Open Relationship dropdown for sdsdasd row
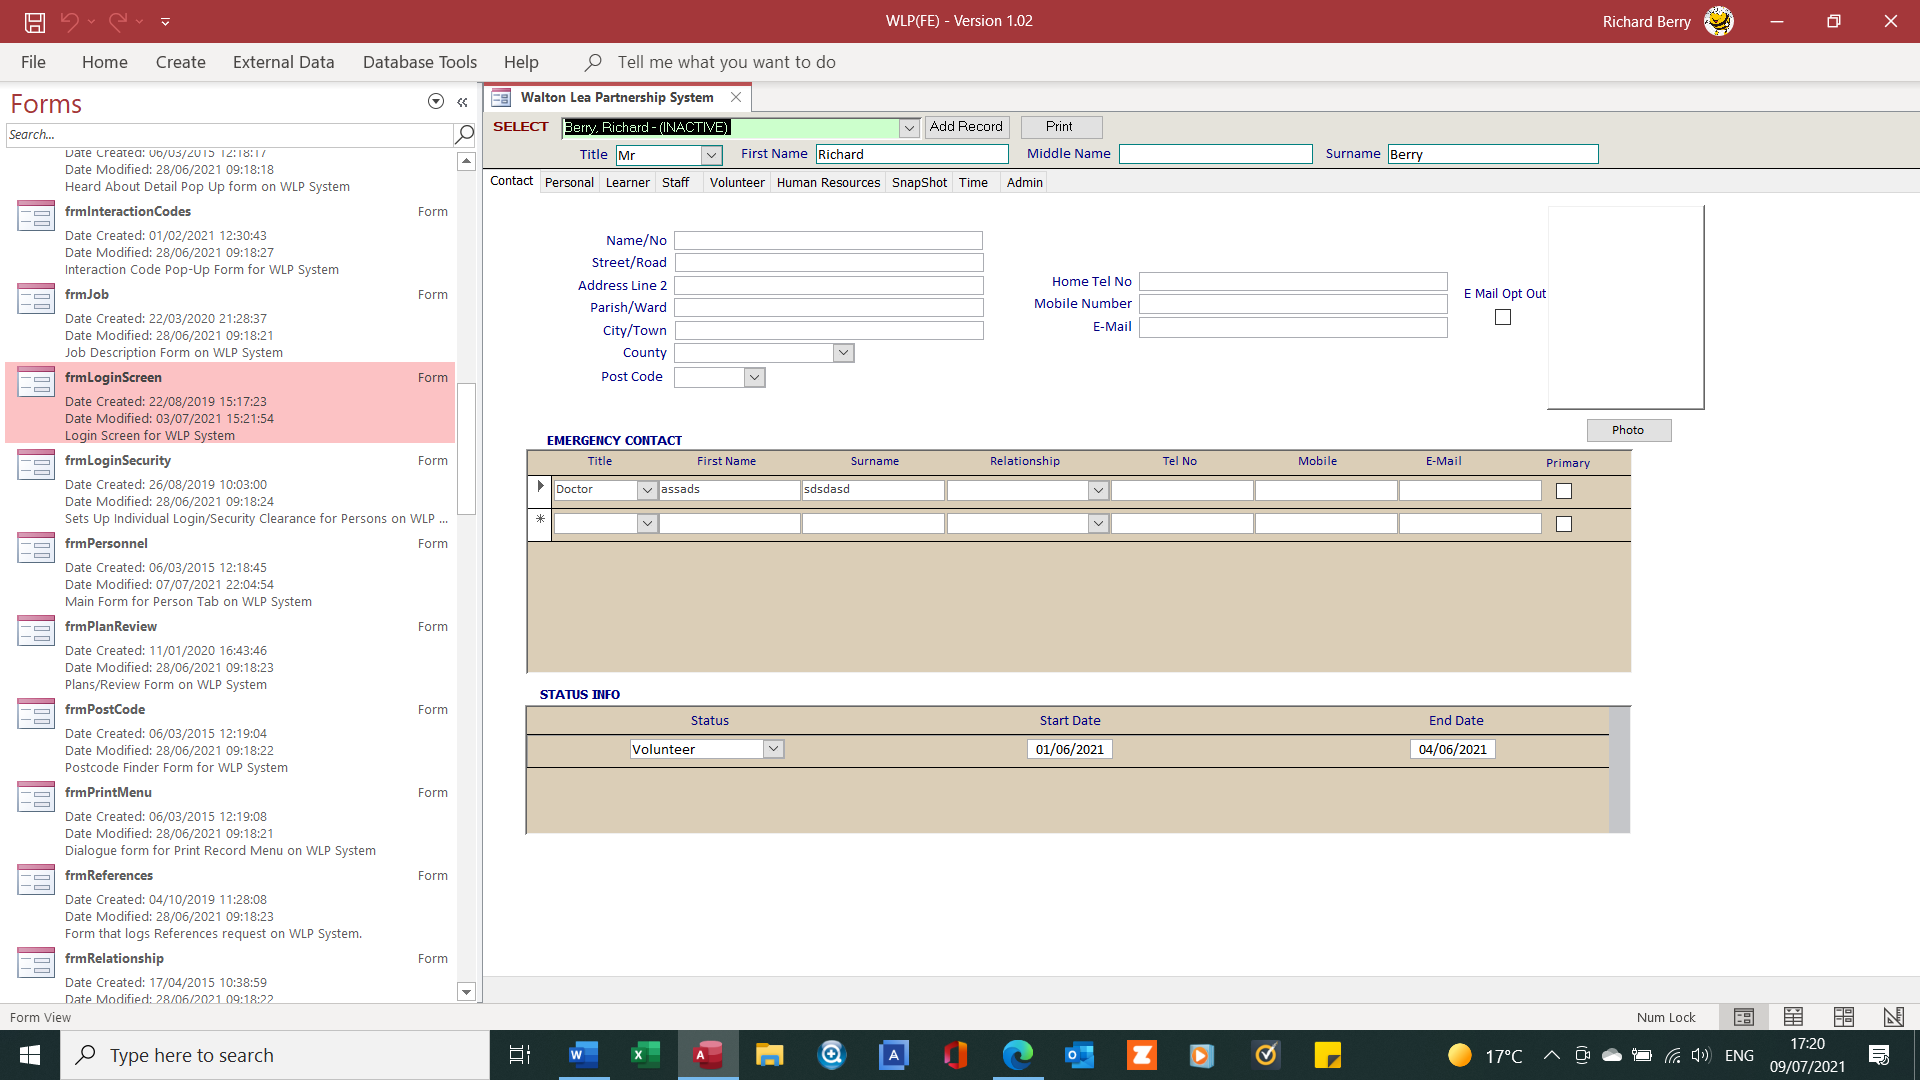1920x1080 pixels. pos(1098,490)
